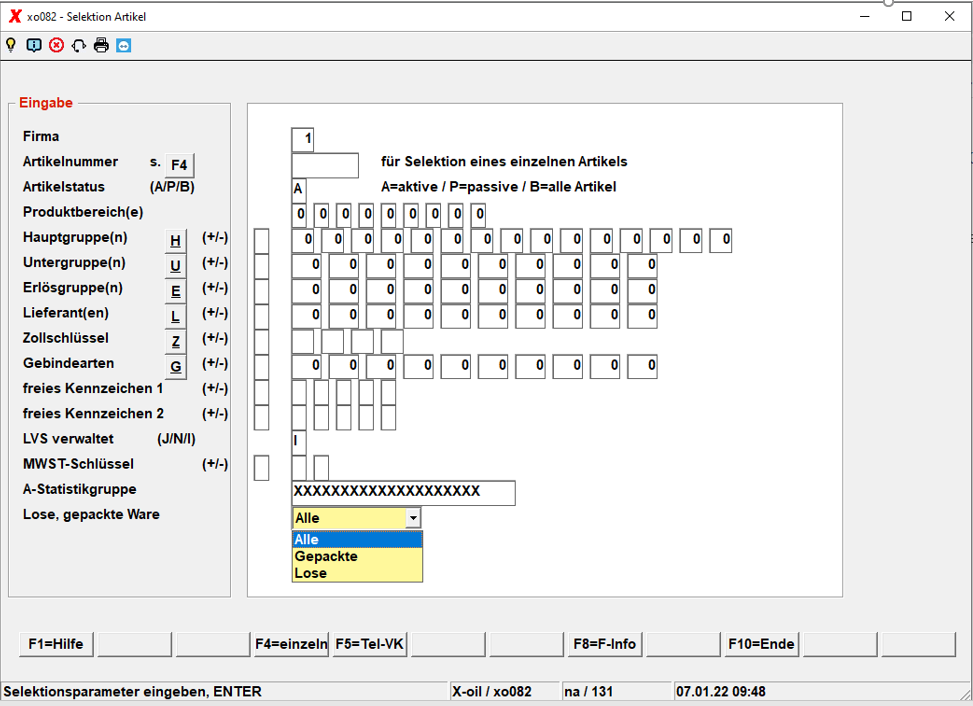Click the G button for Gebindearten

point(176,367)
